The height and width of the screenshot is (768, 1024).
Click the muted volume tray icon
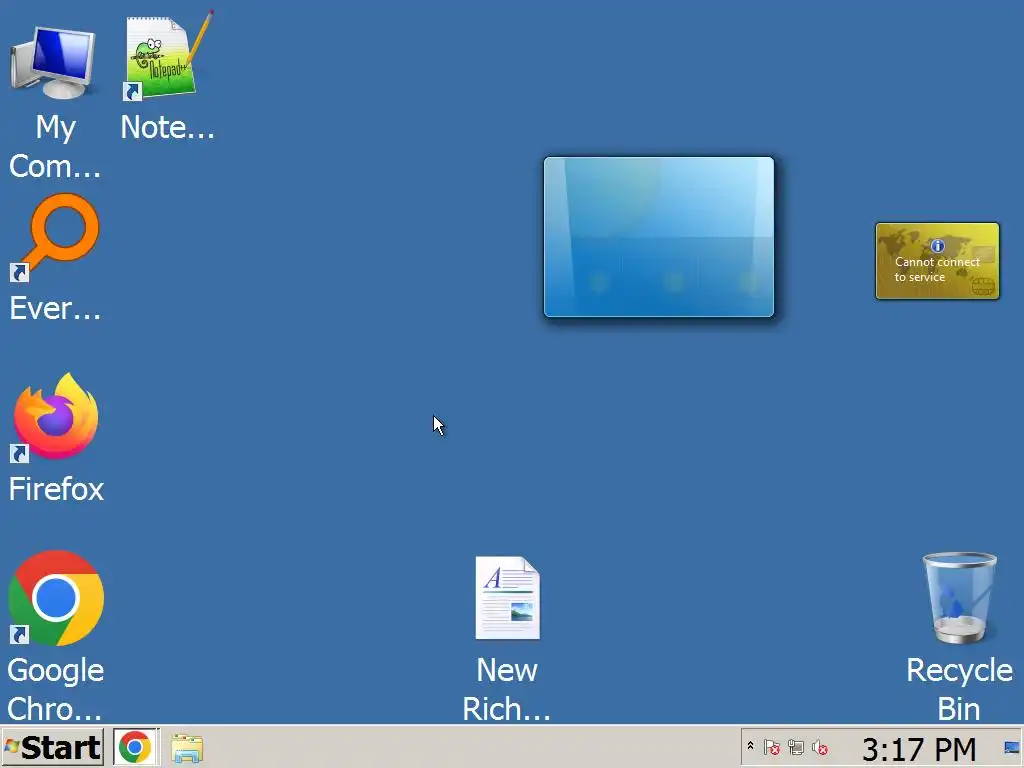(820, 747)
